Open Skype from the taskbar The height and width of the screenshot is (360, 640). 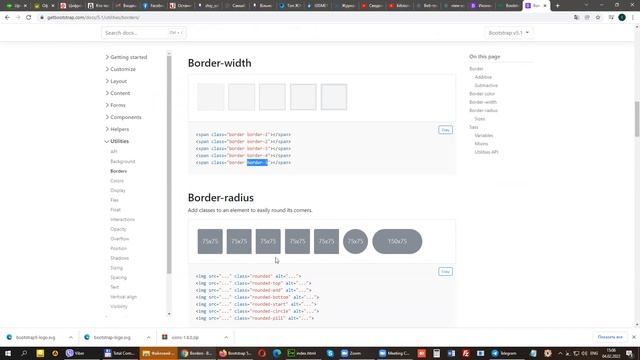click(x=330, y=353)
